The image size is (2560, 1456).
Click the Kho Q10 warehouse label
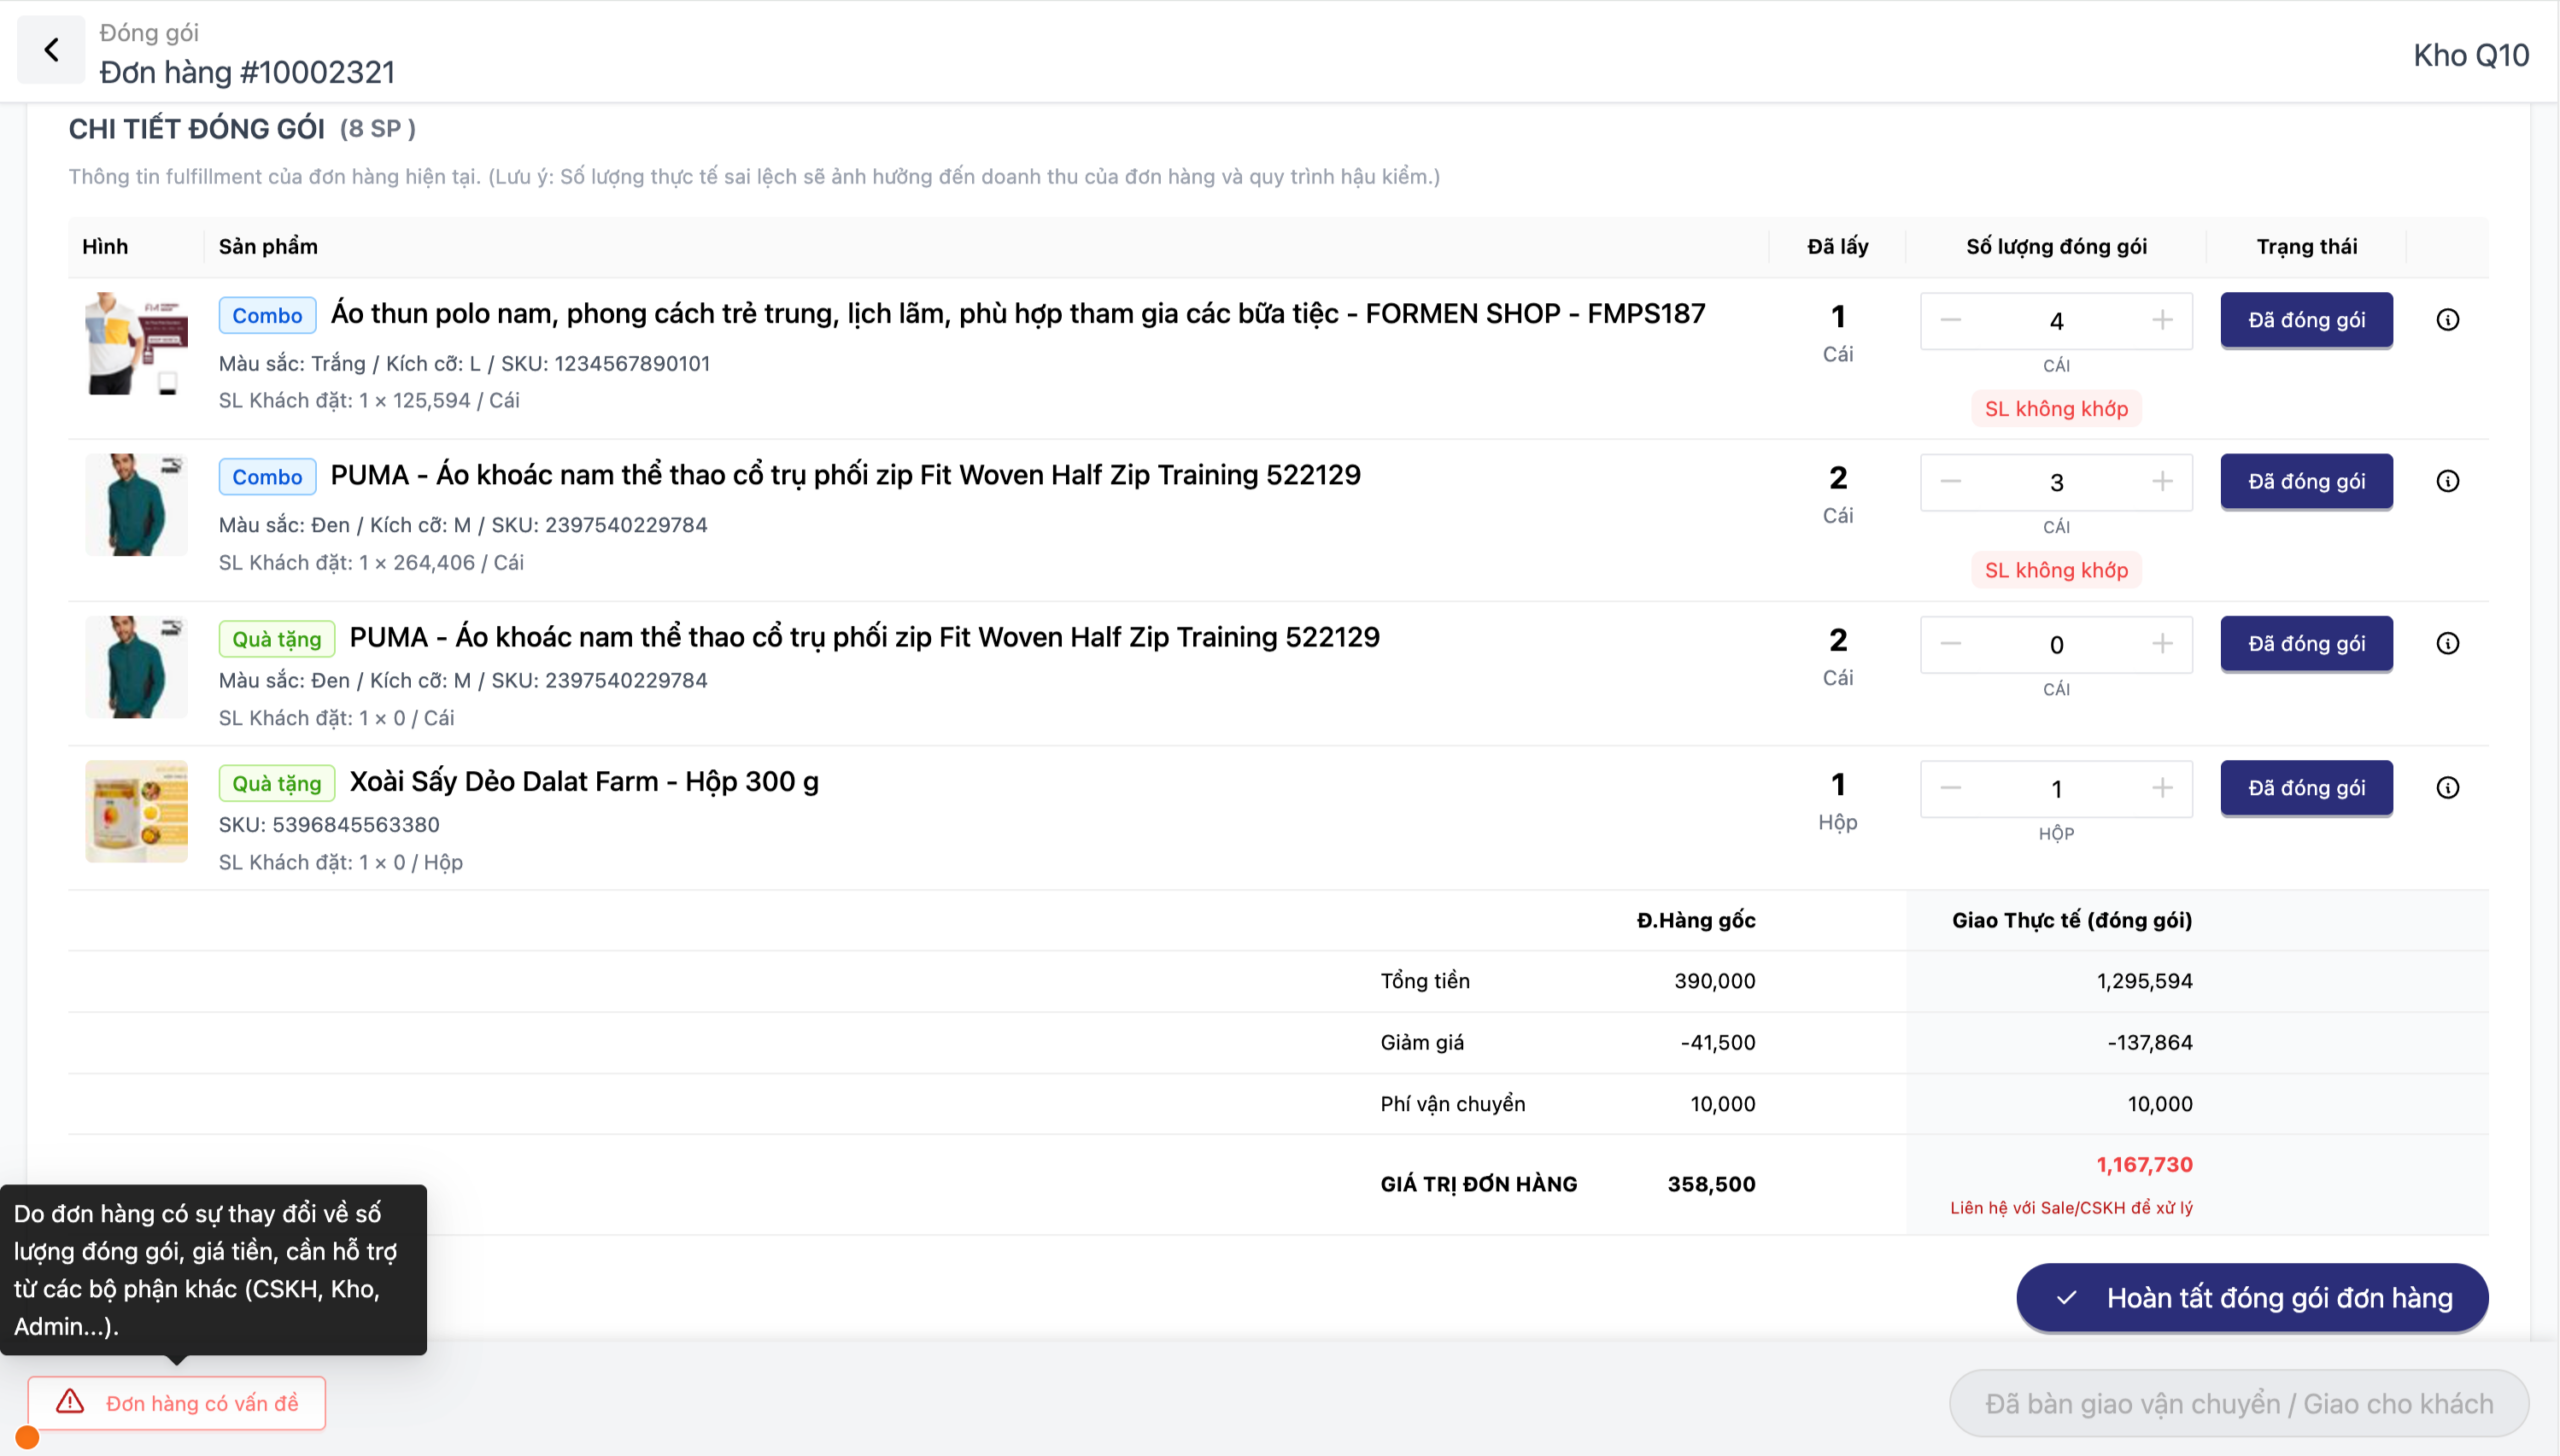2470,55
